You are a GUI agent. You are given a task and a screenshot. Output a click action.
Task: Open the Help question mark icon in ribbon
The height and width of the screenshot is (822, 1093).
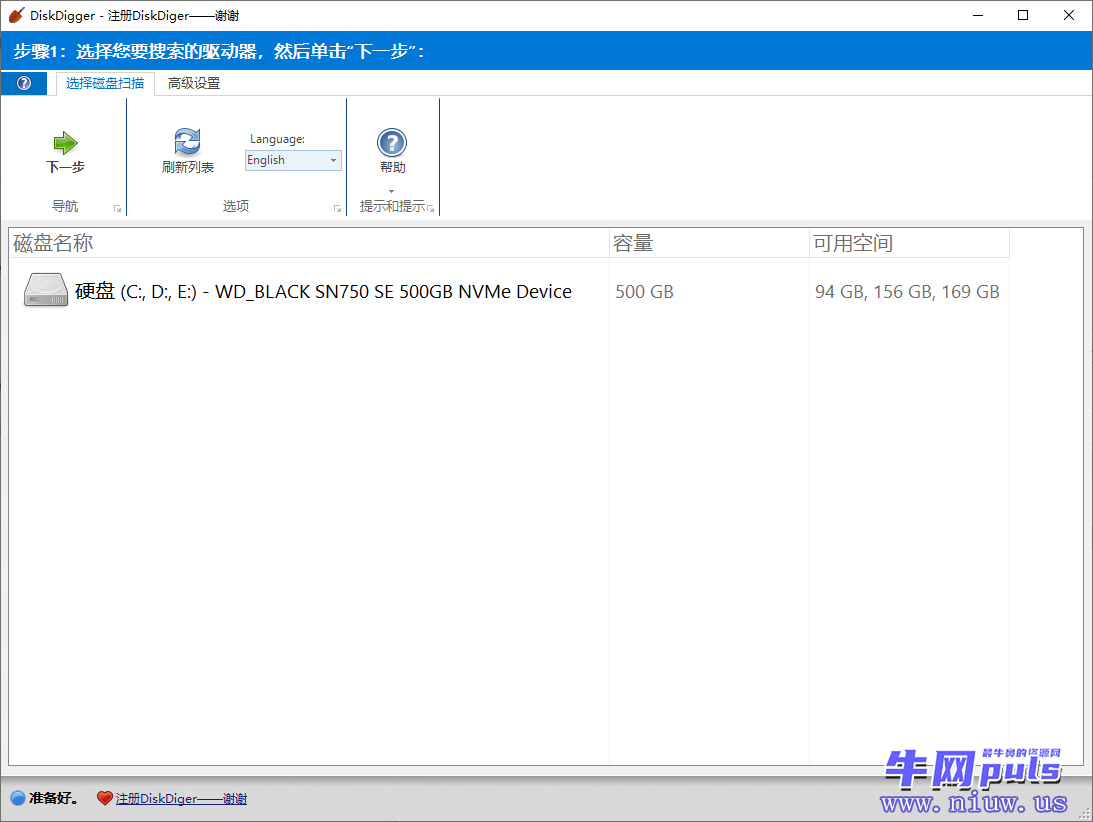(392, 143)
